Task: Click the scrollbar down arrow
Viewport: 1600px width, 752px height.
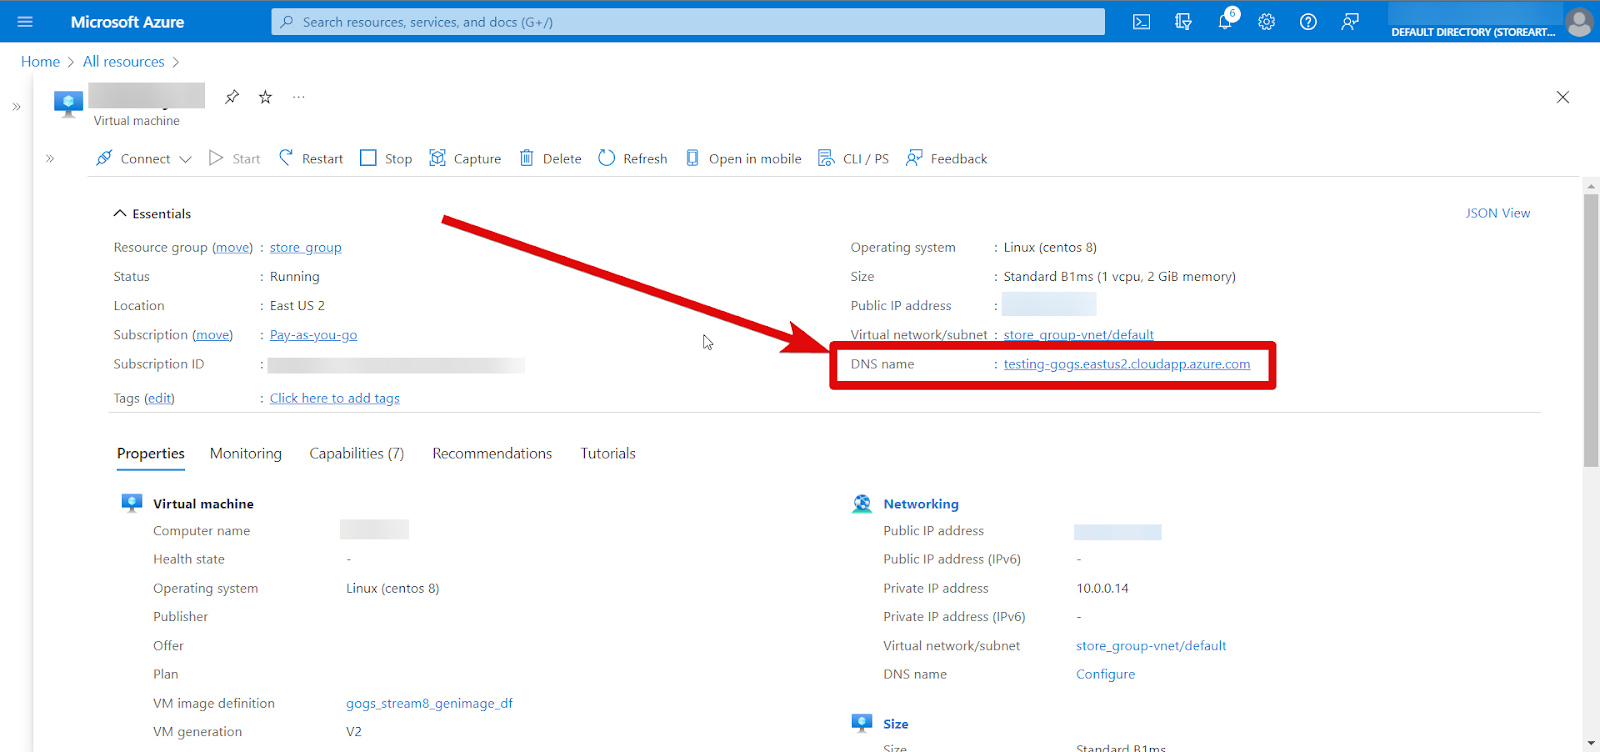Action: [x=1591, y=744]
